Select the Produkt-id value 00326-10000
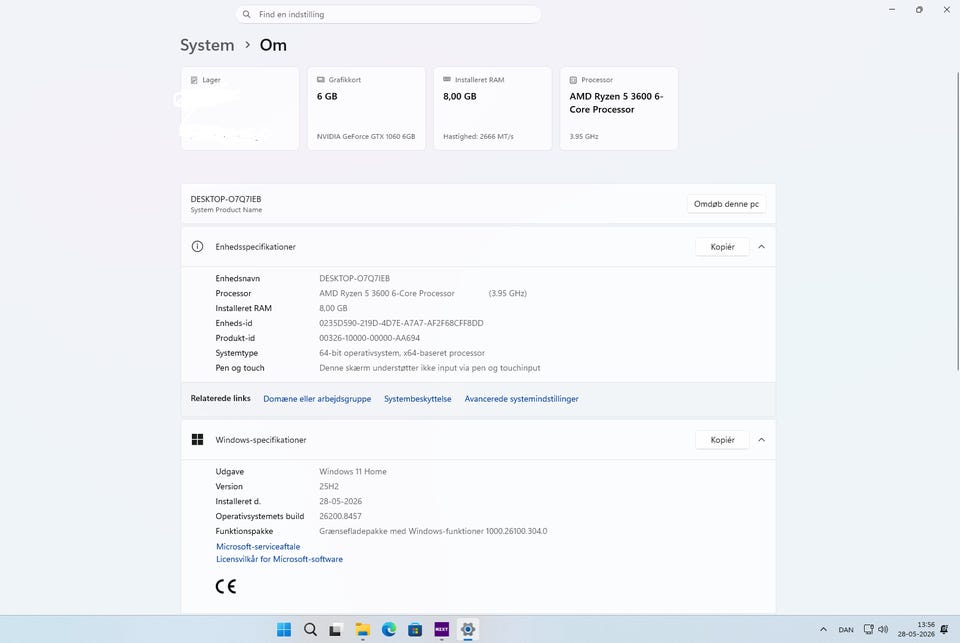Image resolution: width=960 pixels, height=643 pixels. click(x=369, y=338)
